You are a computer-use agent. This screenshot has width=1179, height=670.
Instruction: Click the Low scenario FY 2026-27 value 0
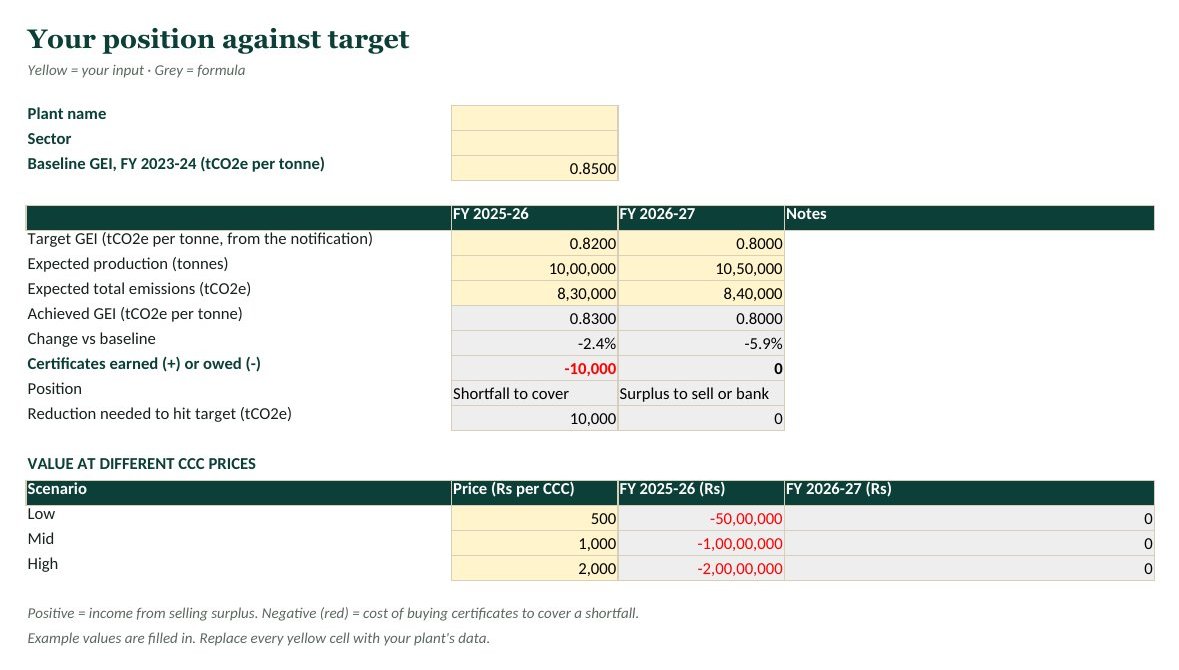coord(969,518)
